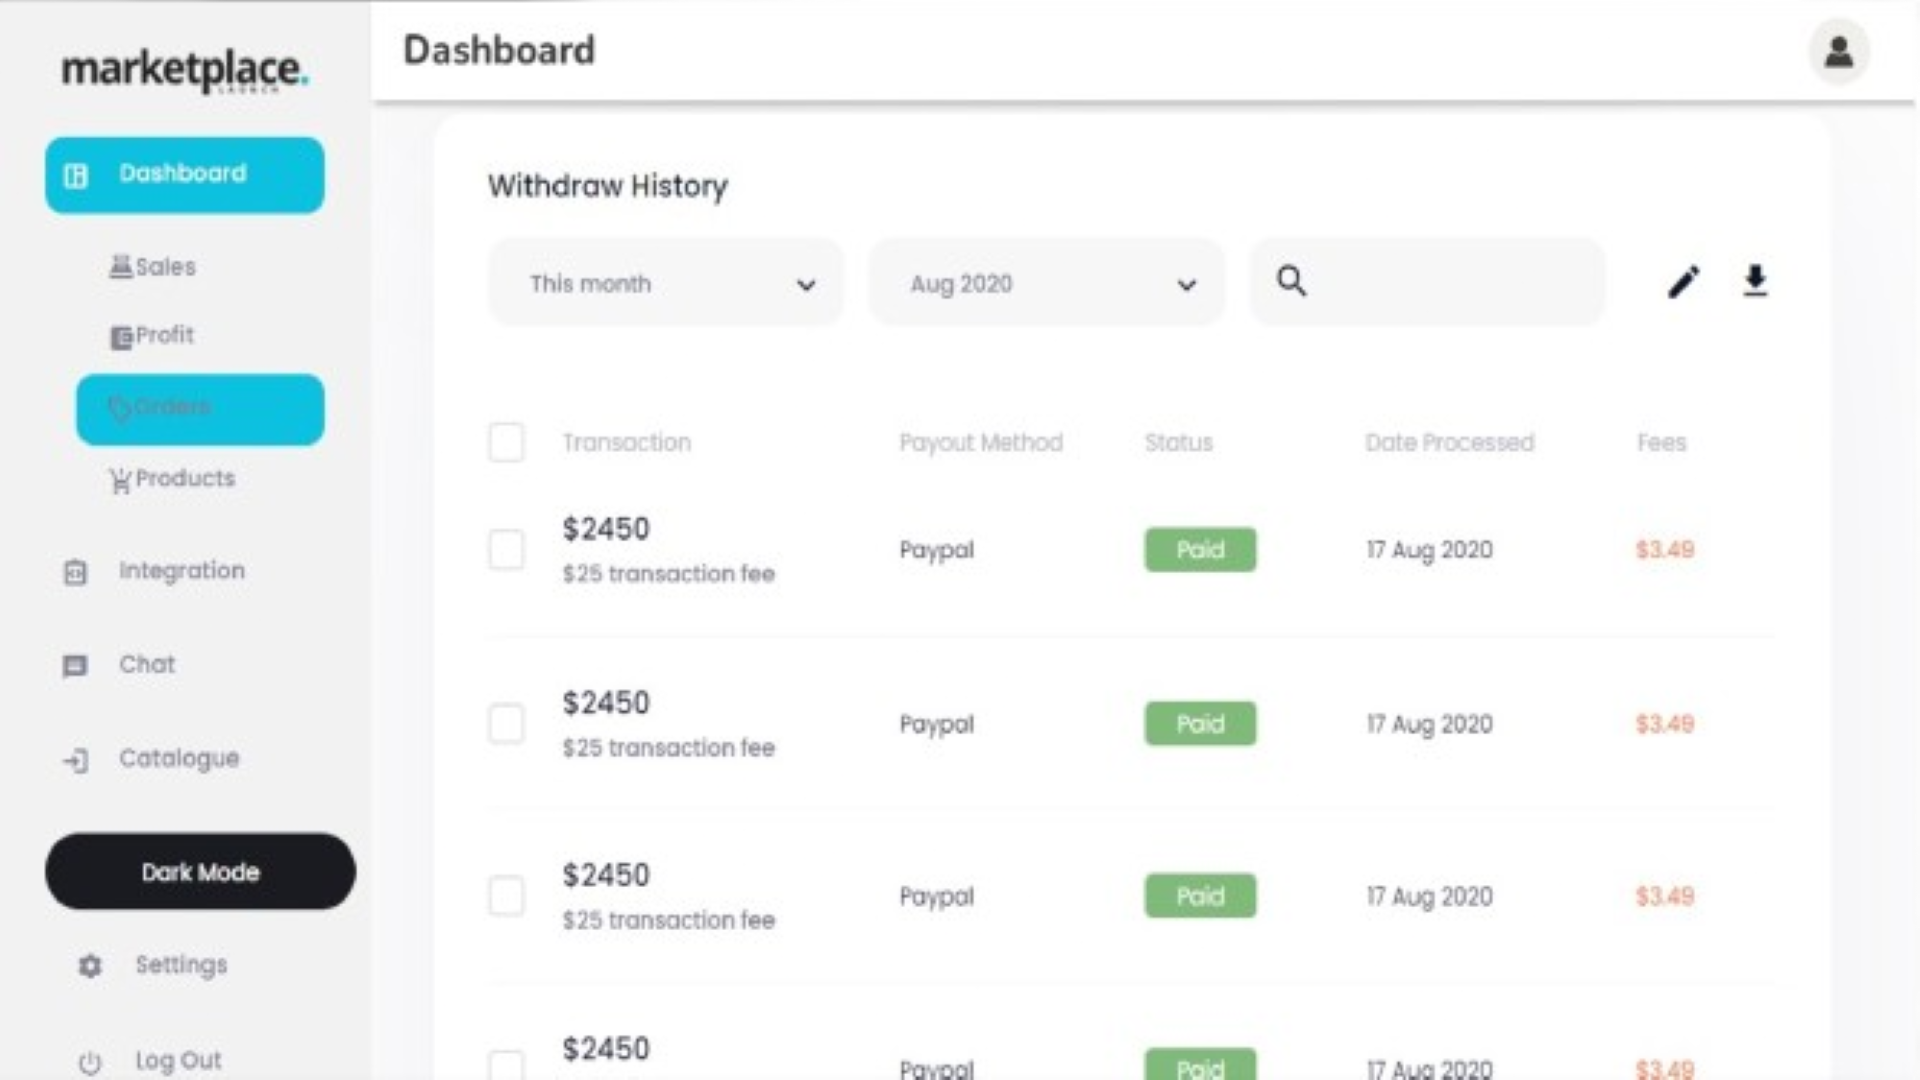Click the Catalogue sidebar icon

coord(74,760)
